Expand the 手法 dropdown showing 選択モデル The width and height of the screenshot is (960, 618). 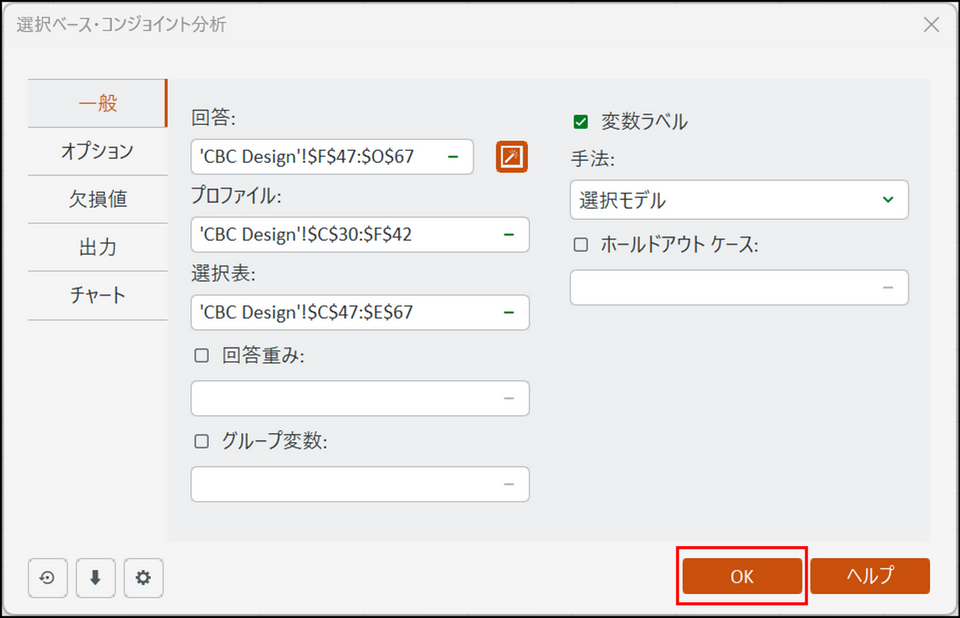739,200
